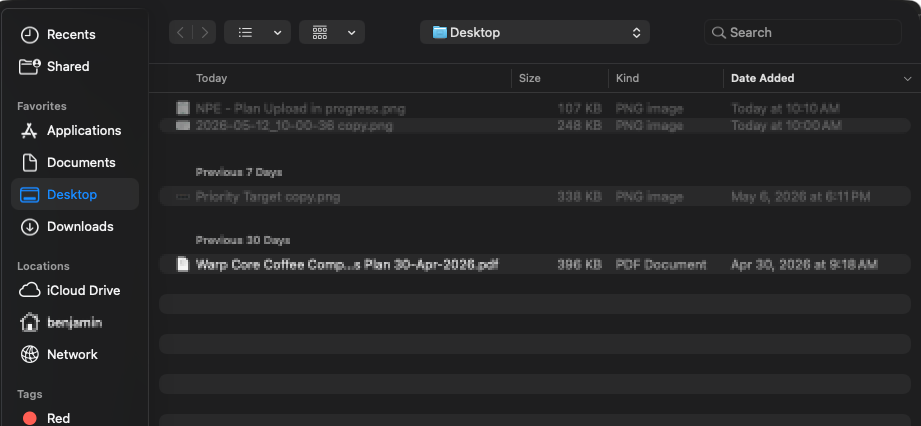Go forward with the right arrow
Viewport: 921px width, 426px height.
[x=204, y=32]
